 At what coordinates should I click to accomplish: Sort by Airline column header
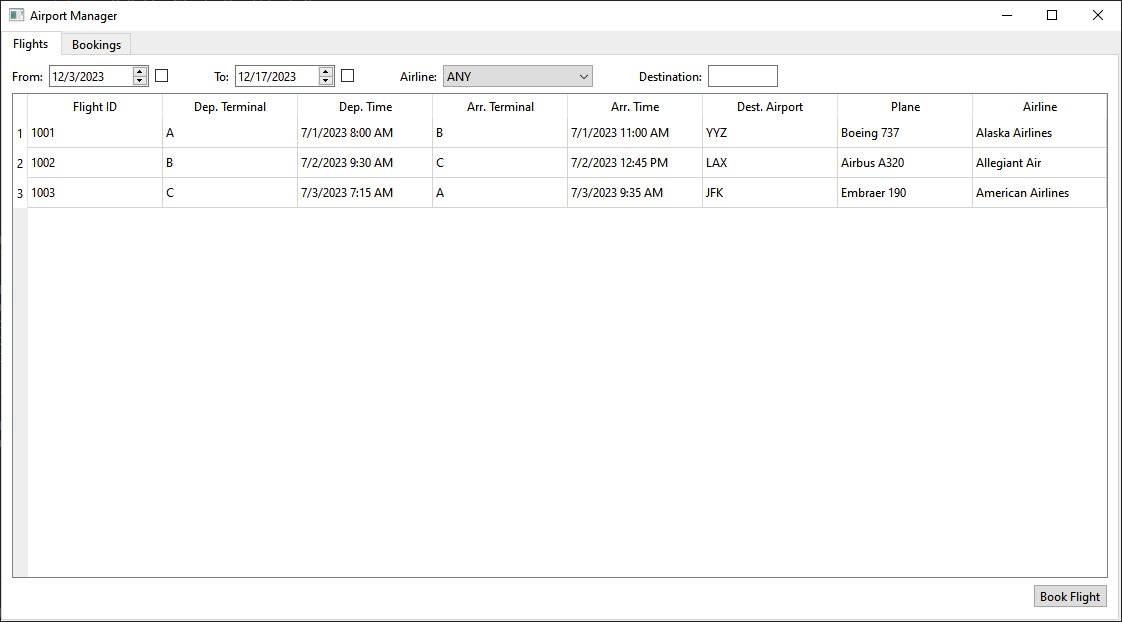(1040, 107)
